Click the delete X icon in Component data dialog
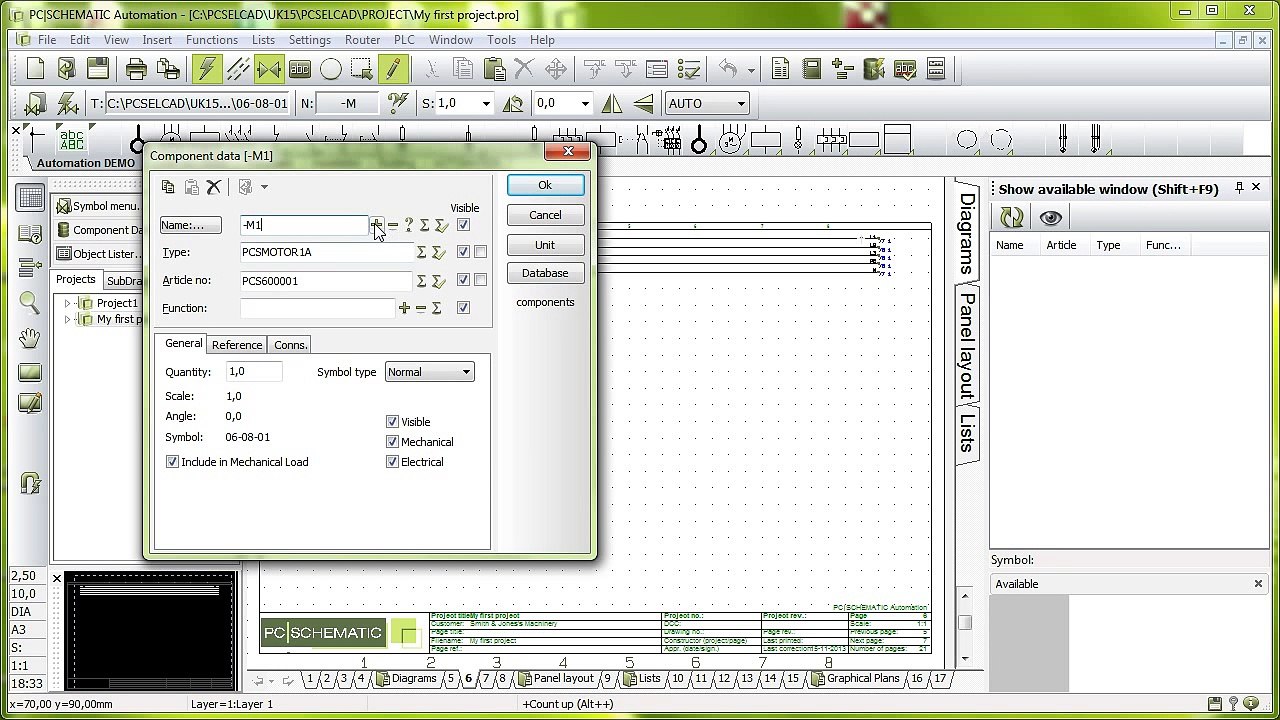This screenshot has width=1280, height=720. [x=213, y=187]
